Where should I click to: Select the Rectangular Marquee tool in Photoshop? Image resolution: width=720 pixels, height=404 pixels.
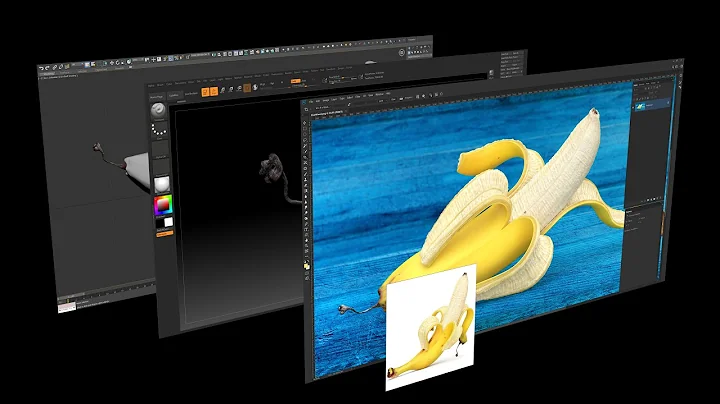[x=305, y=129]
